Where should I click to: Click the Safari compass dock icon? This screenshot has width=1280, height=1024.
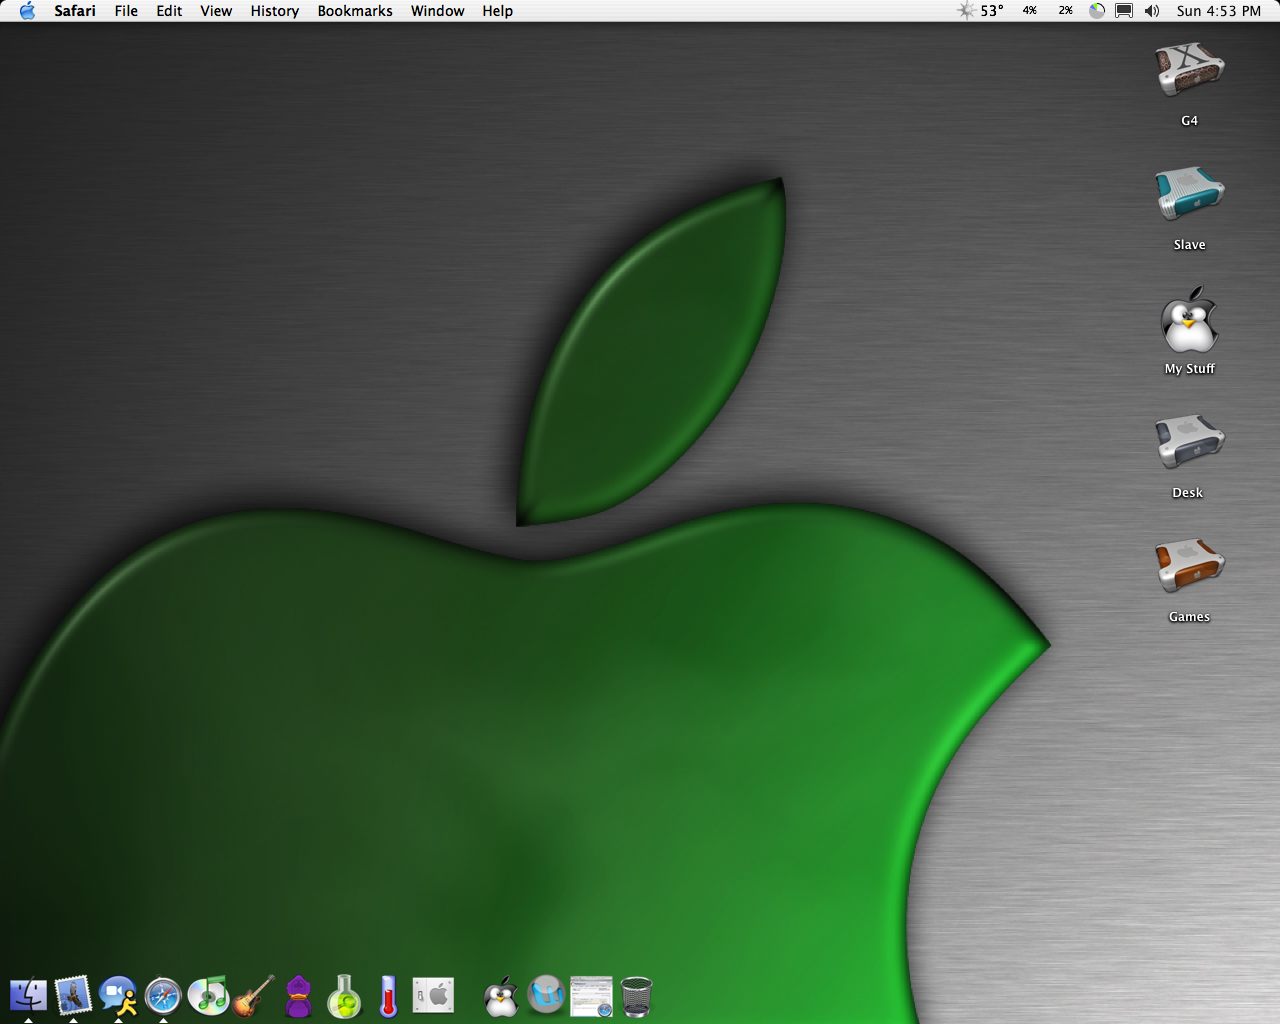tap(163, 996)
